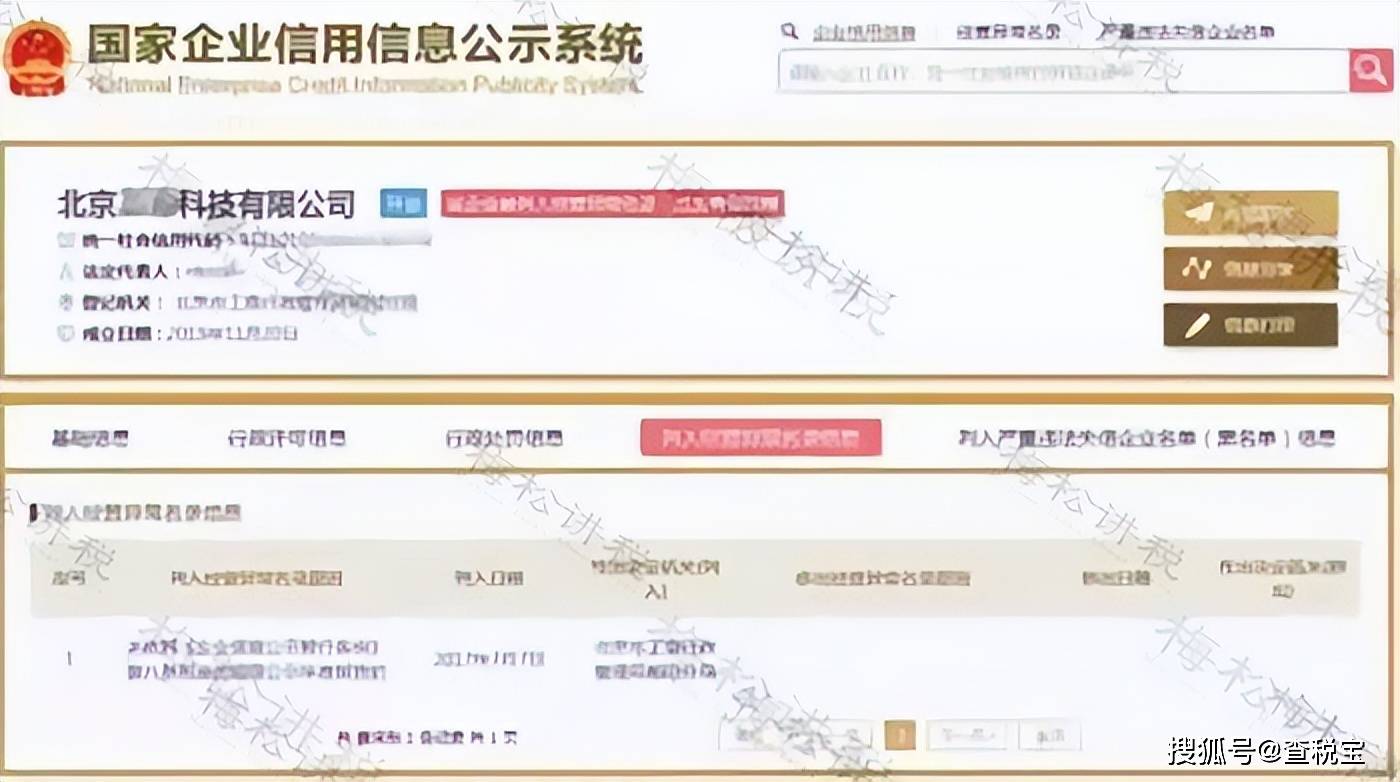Open the 企业信用信息 link at top
This screenshot has width=1400, height=782.
tap(864, 32)
